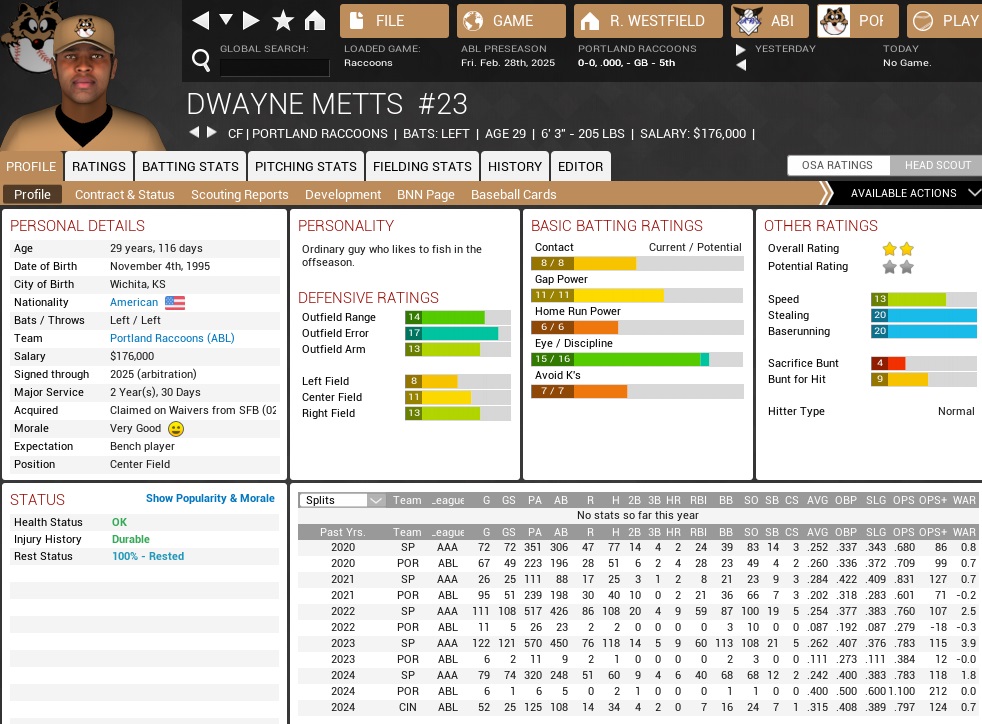Switch to Head Scout ratings
982x724 pixels.
click(937, 166)
